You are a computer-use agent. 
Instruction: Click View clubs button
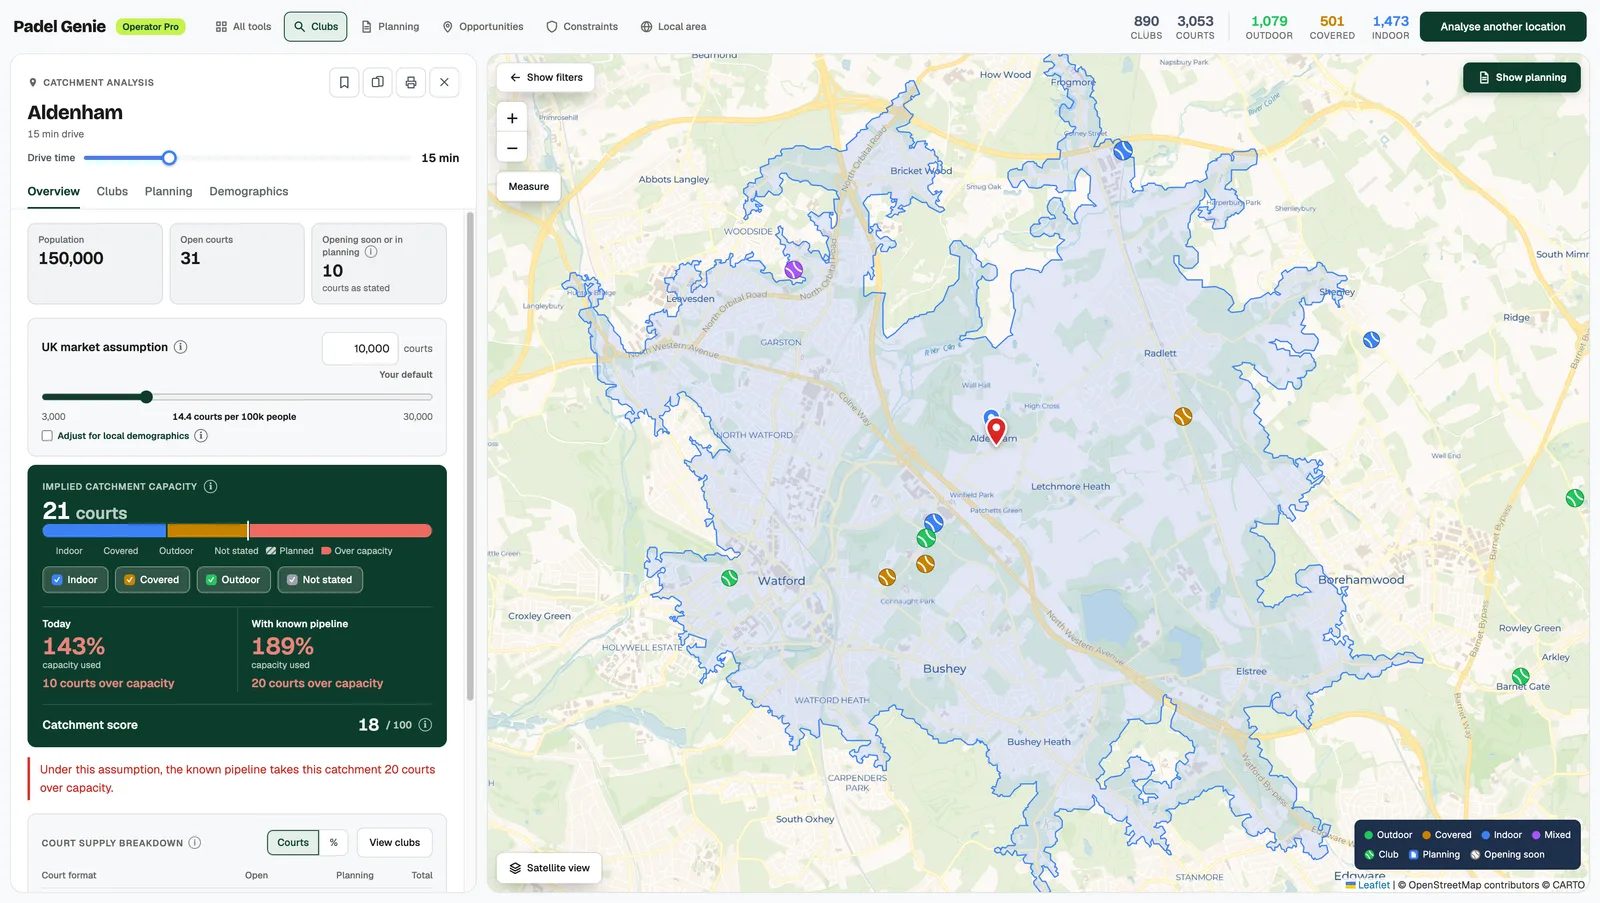point(395,843)
